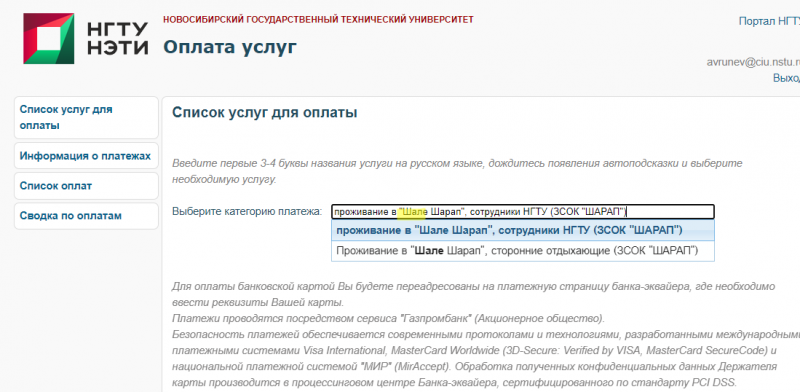Select suggestion for сторонние отдыхающие
The width and height of the screenshot is (800, 392).
523,251
